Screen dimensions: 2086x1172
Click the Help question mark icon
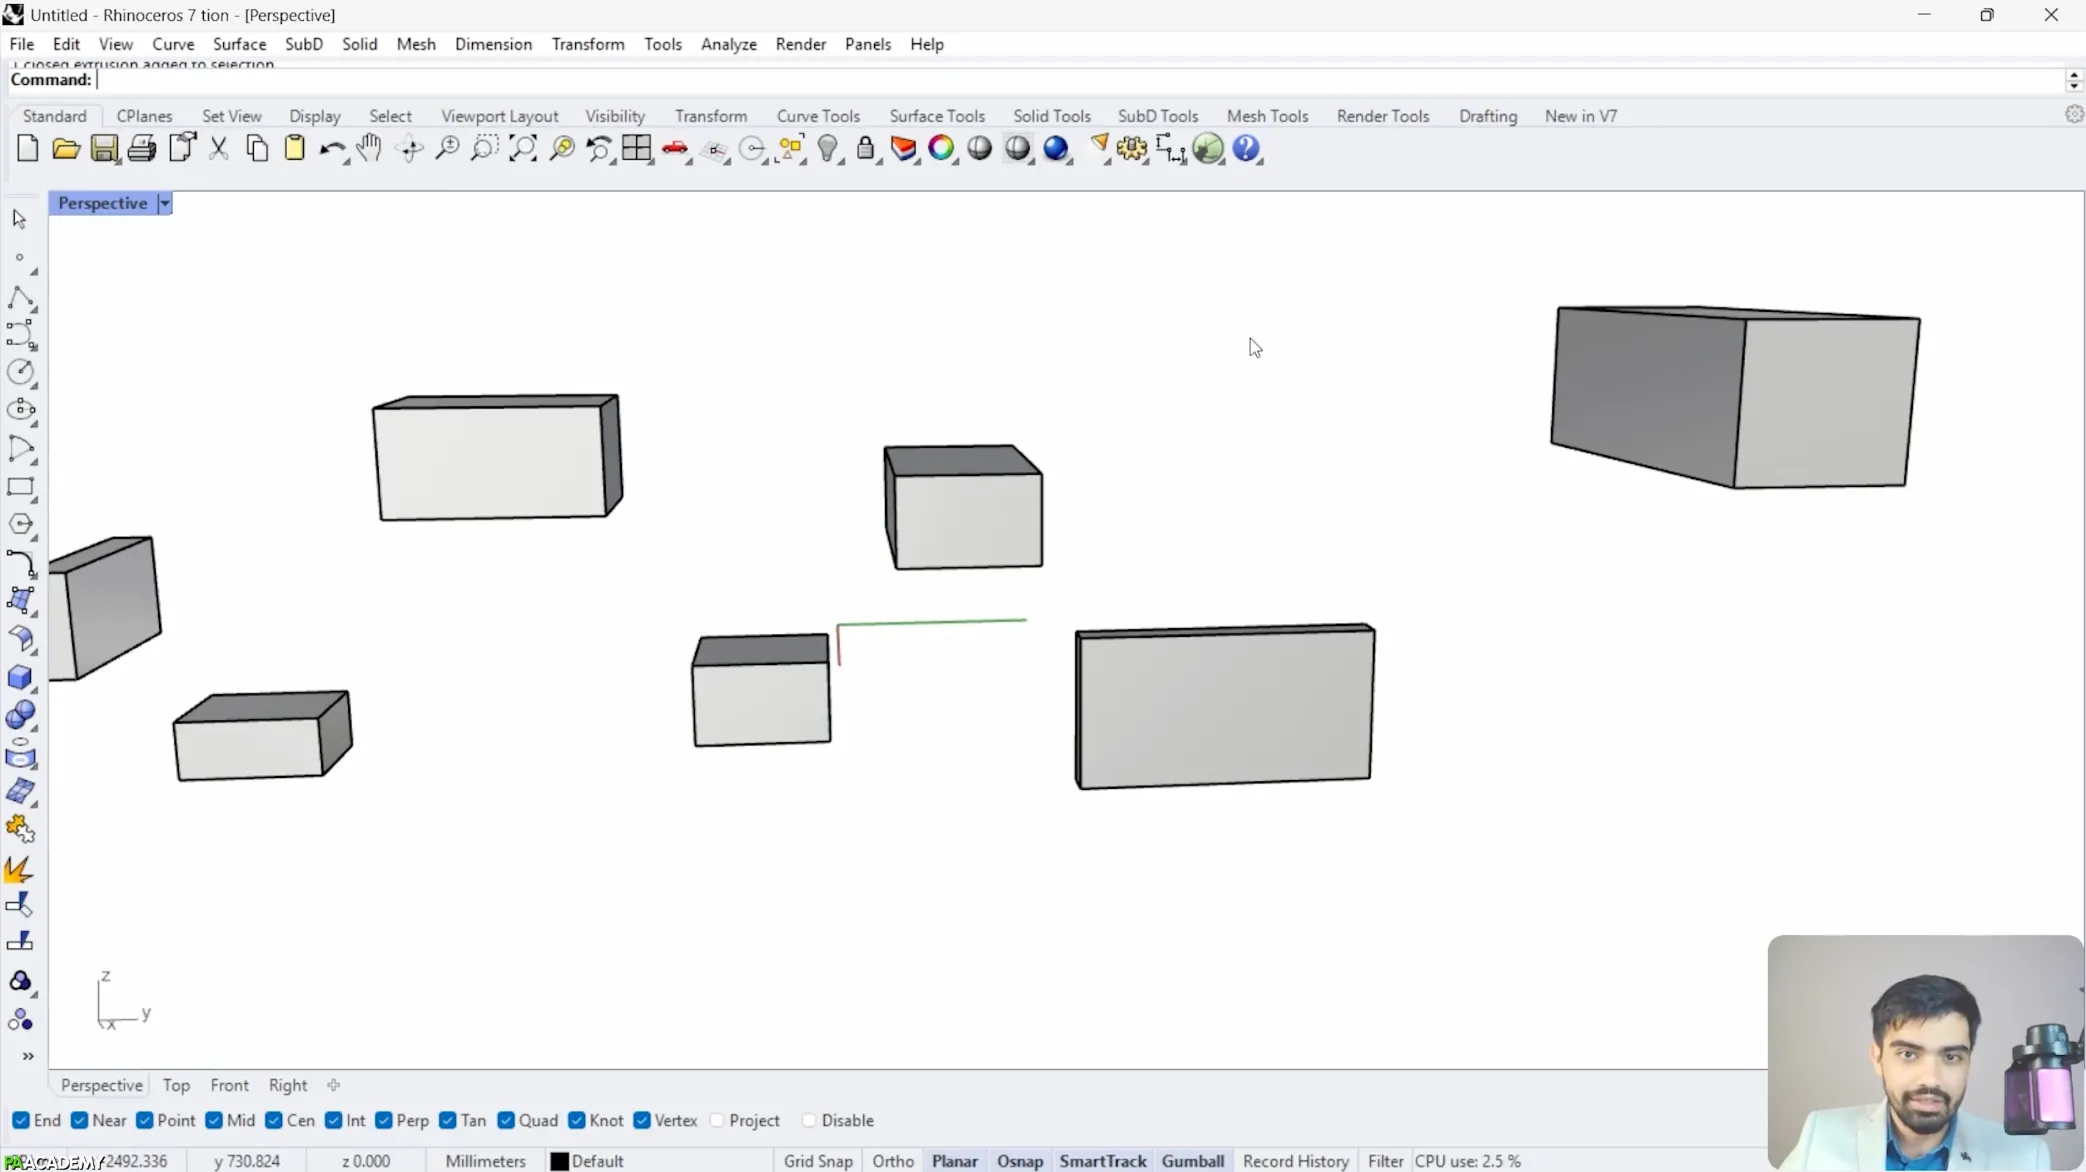pos(1246,149)
